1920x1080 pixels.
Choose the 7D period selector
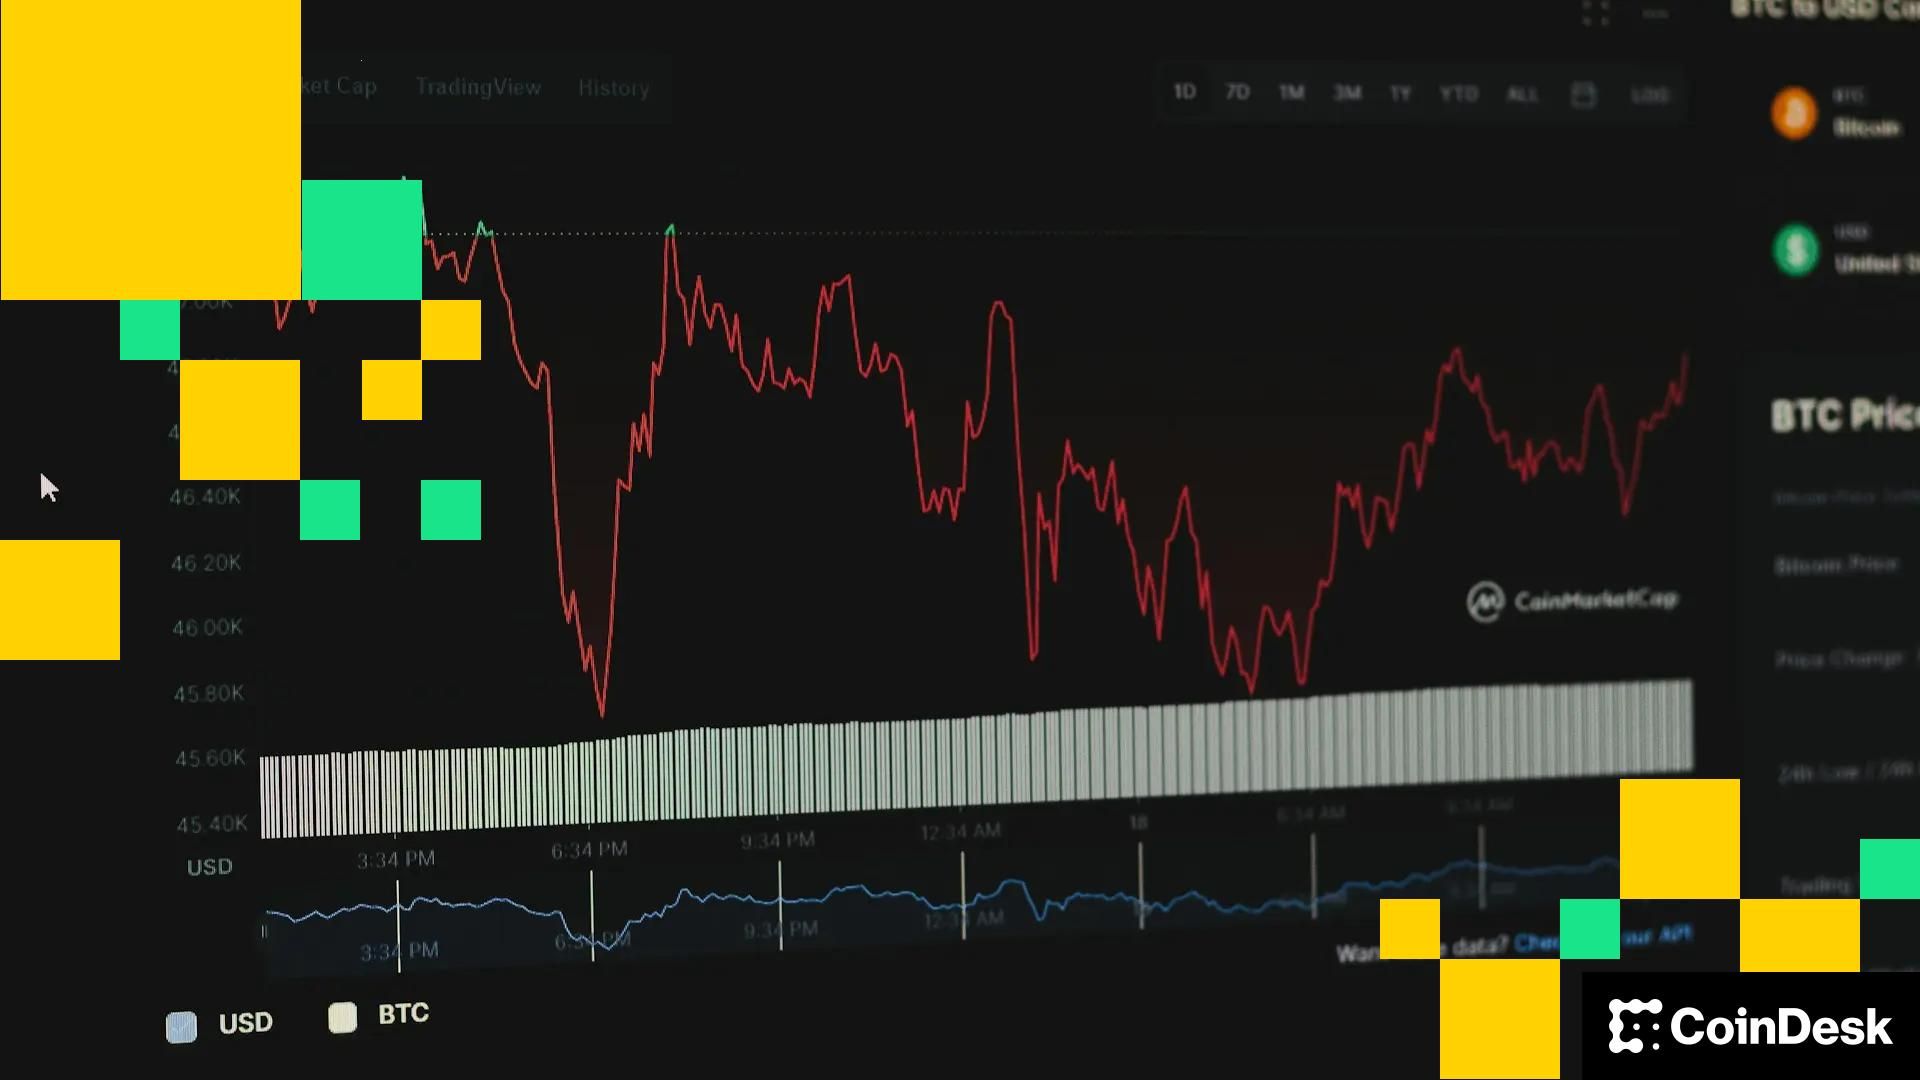tap(1238, 91)
